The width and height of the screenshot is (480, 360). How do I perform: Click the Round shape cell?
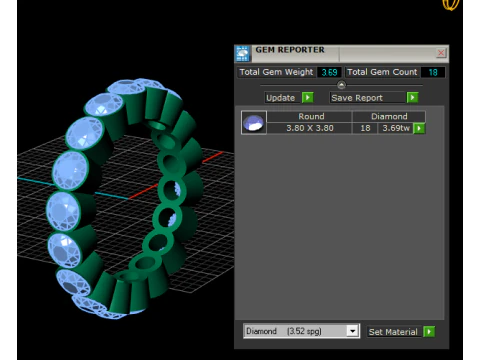click(310, 116)
